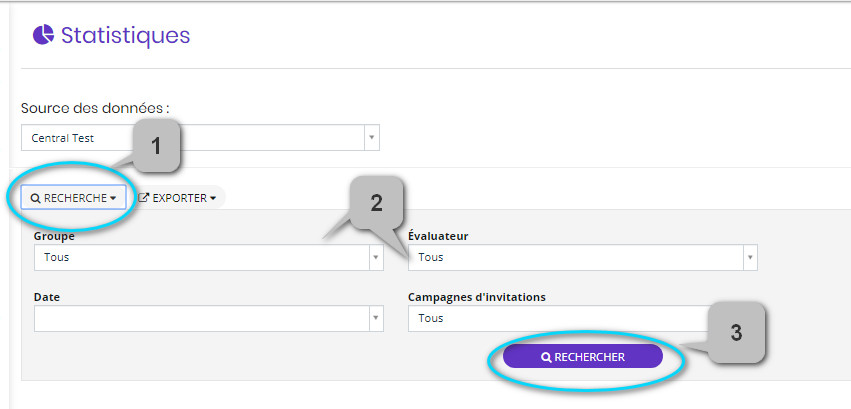Viewport: 851px width, 409px height.
Task: Expand the Groupe dropdown arrow
Action: [376, 257]
